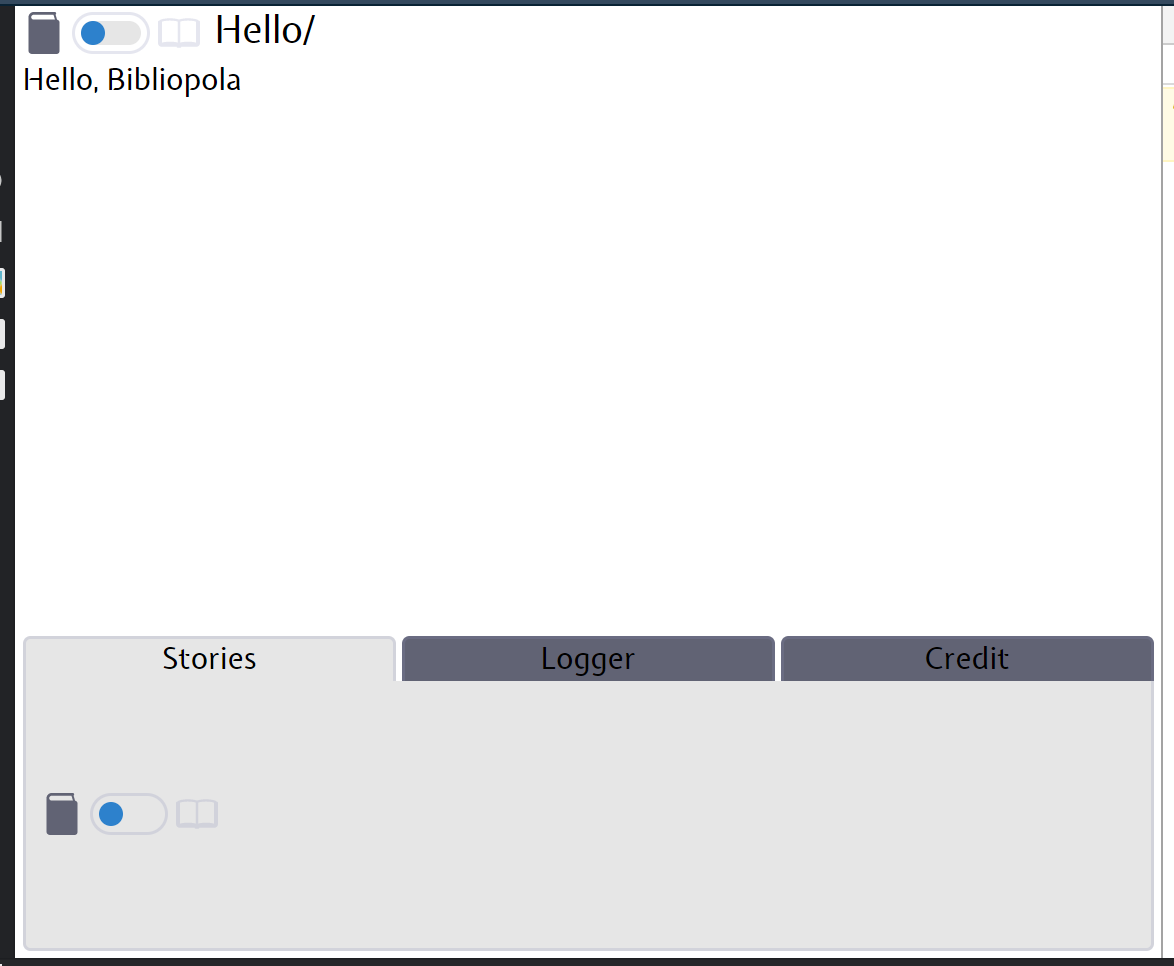Click the vertical divider beside the preview pane

(x=1162, y=479)
